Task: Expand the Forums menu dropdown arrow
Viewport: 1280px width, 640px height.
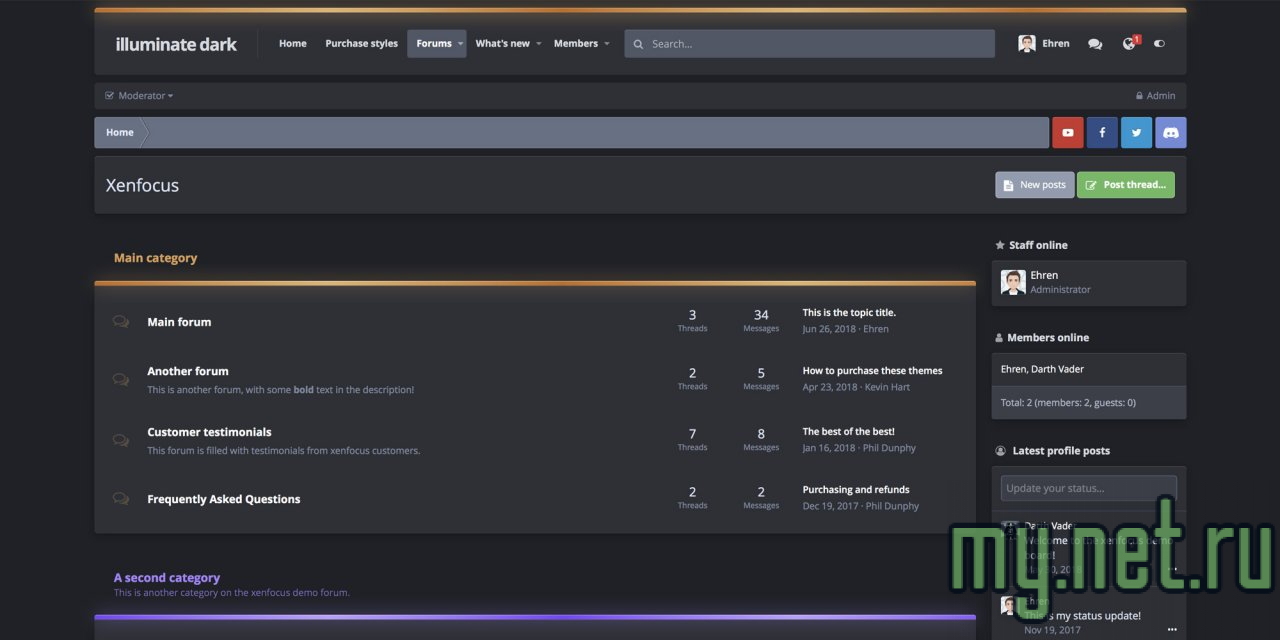Action: (460, 44)
